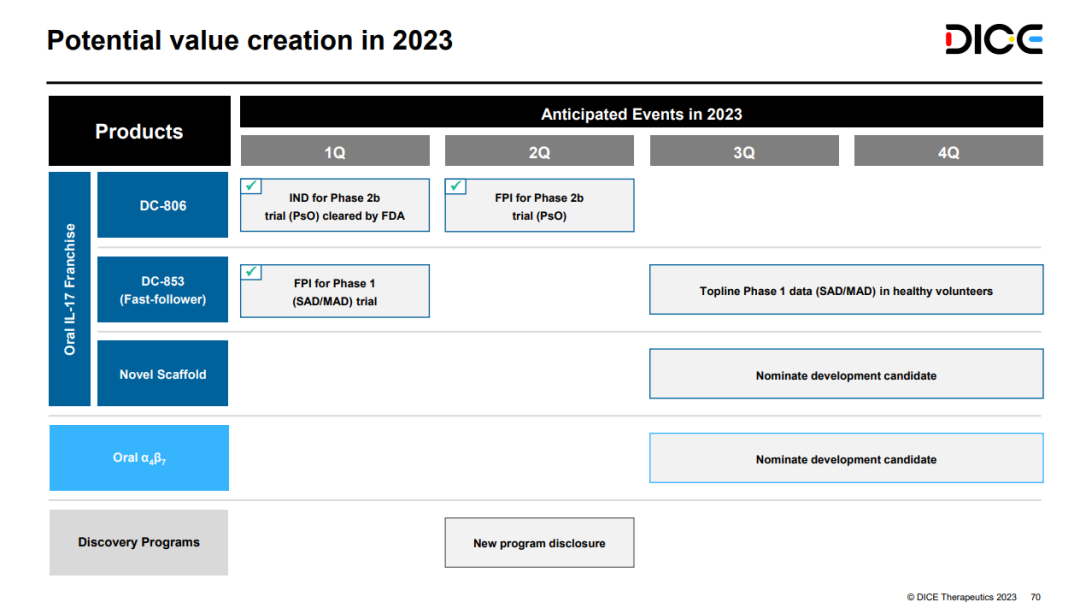Select Oral α4β7 Nominate development candidate box

pyautogui.click(x=846, y=459)
